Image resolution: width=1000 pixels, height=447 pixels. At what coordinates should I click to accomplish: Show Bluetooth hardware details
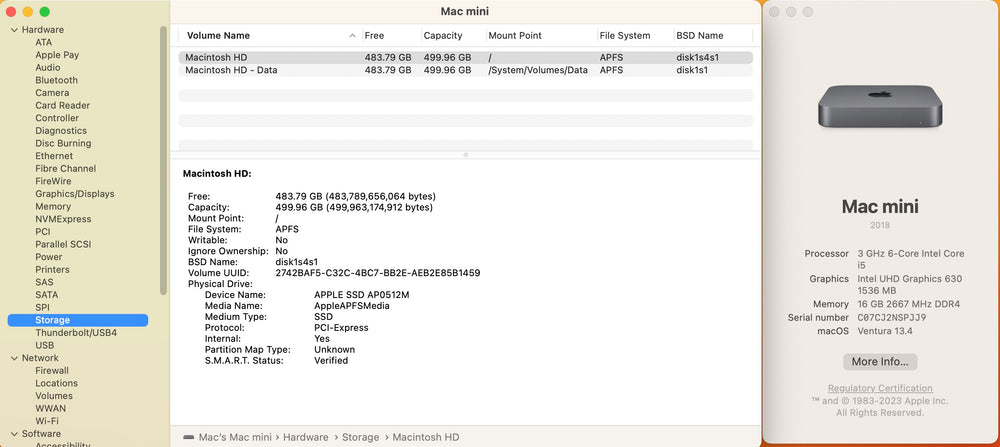[56, 80]
